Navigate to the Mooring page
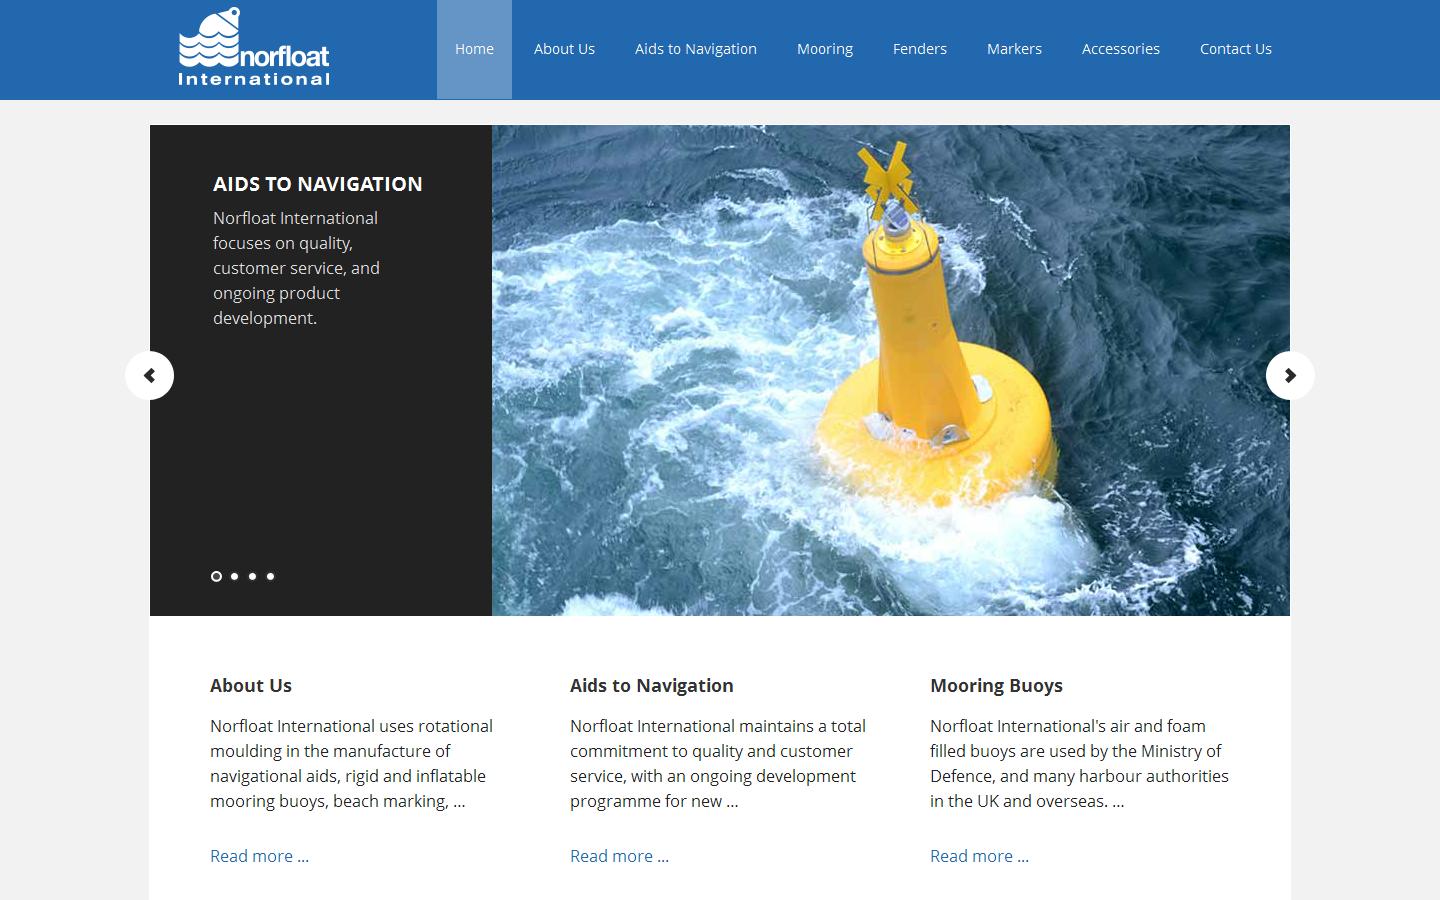The height and width of the screenshot is (900, 1440). (x=824, y=48)
